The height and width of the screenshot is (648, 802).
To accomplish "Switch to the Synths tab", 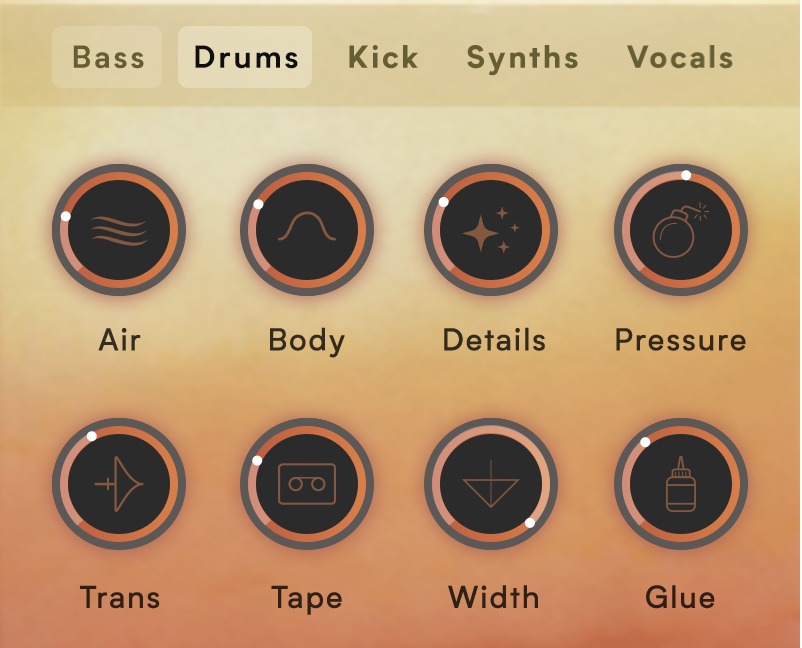I will (522, 57).
